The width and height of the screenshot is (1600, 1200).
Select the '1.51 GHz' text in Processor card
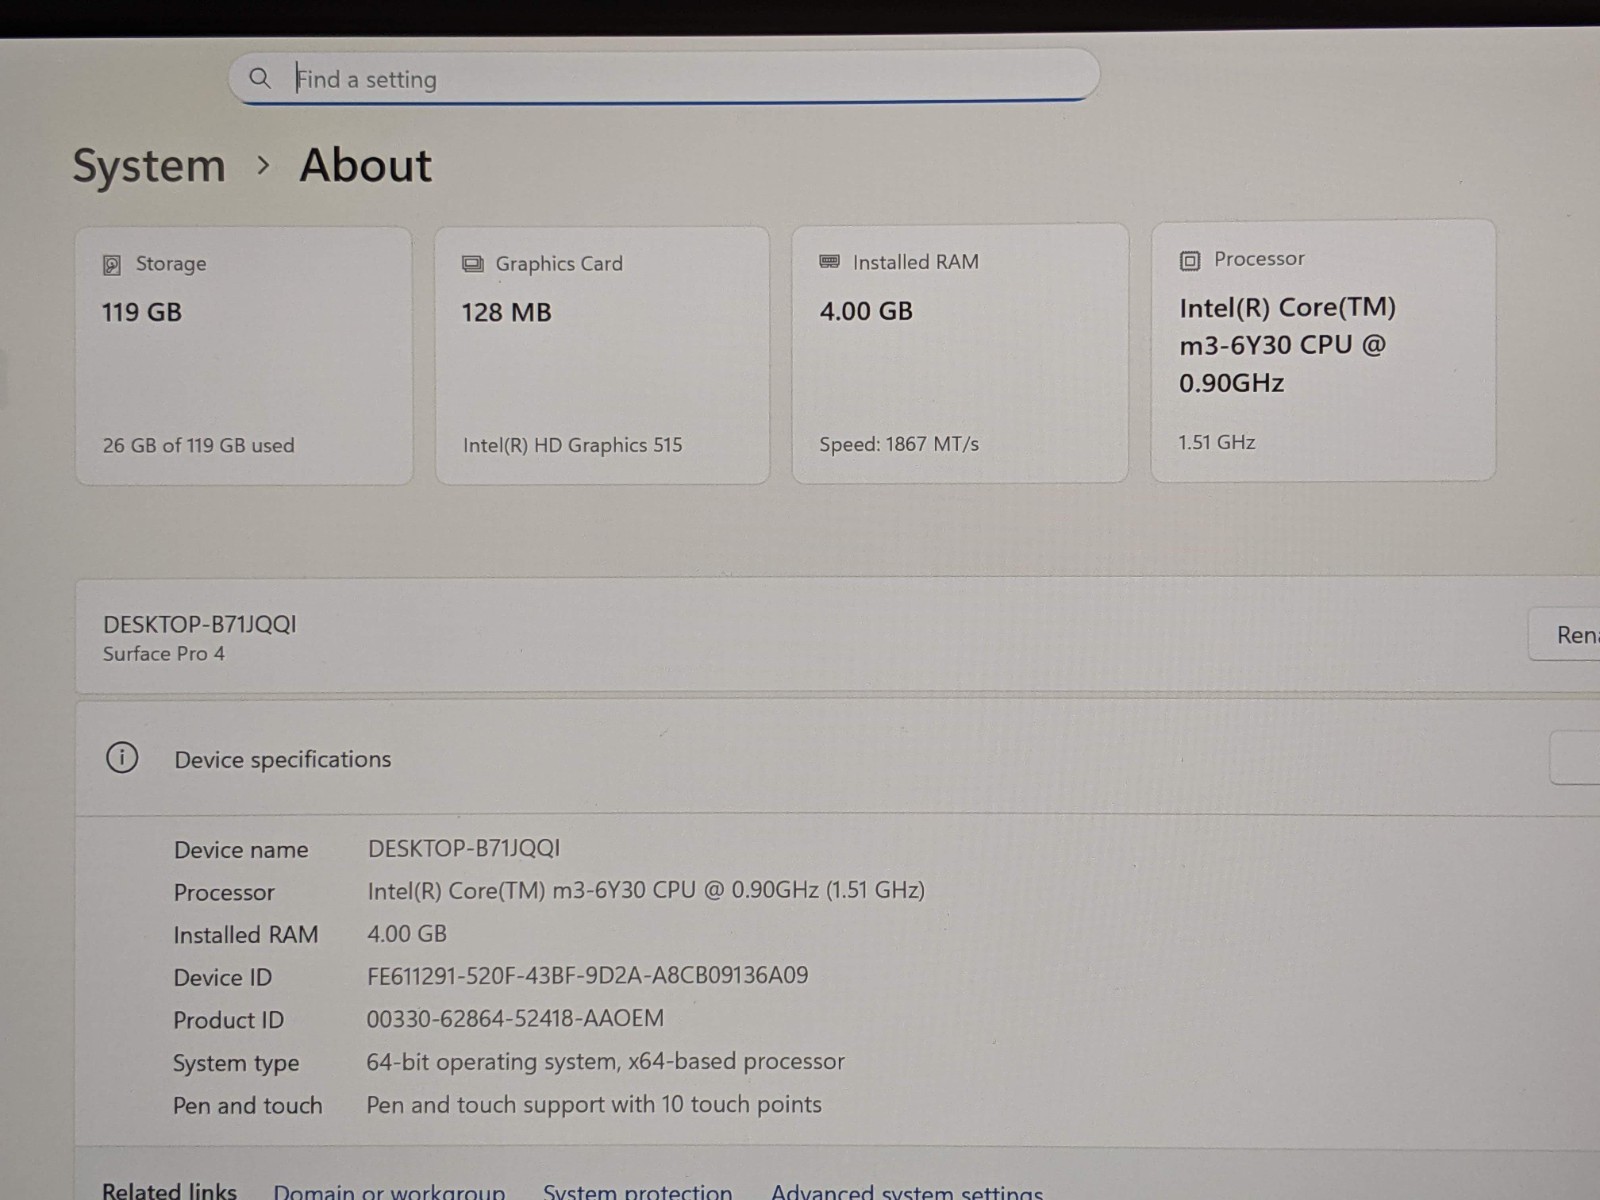click(x=1216, y=442)
